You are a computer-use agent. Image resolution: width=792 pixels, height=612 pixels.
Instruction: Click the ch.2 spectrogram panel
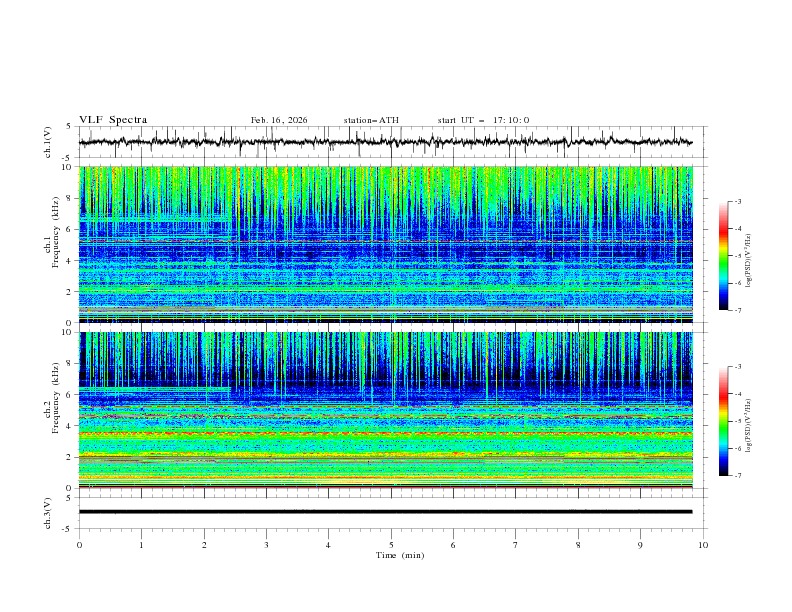[386, 410]
